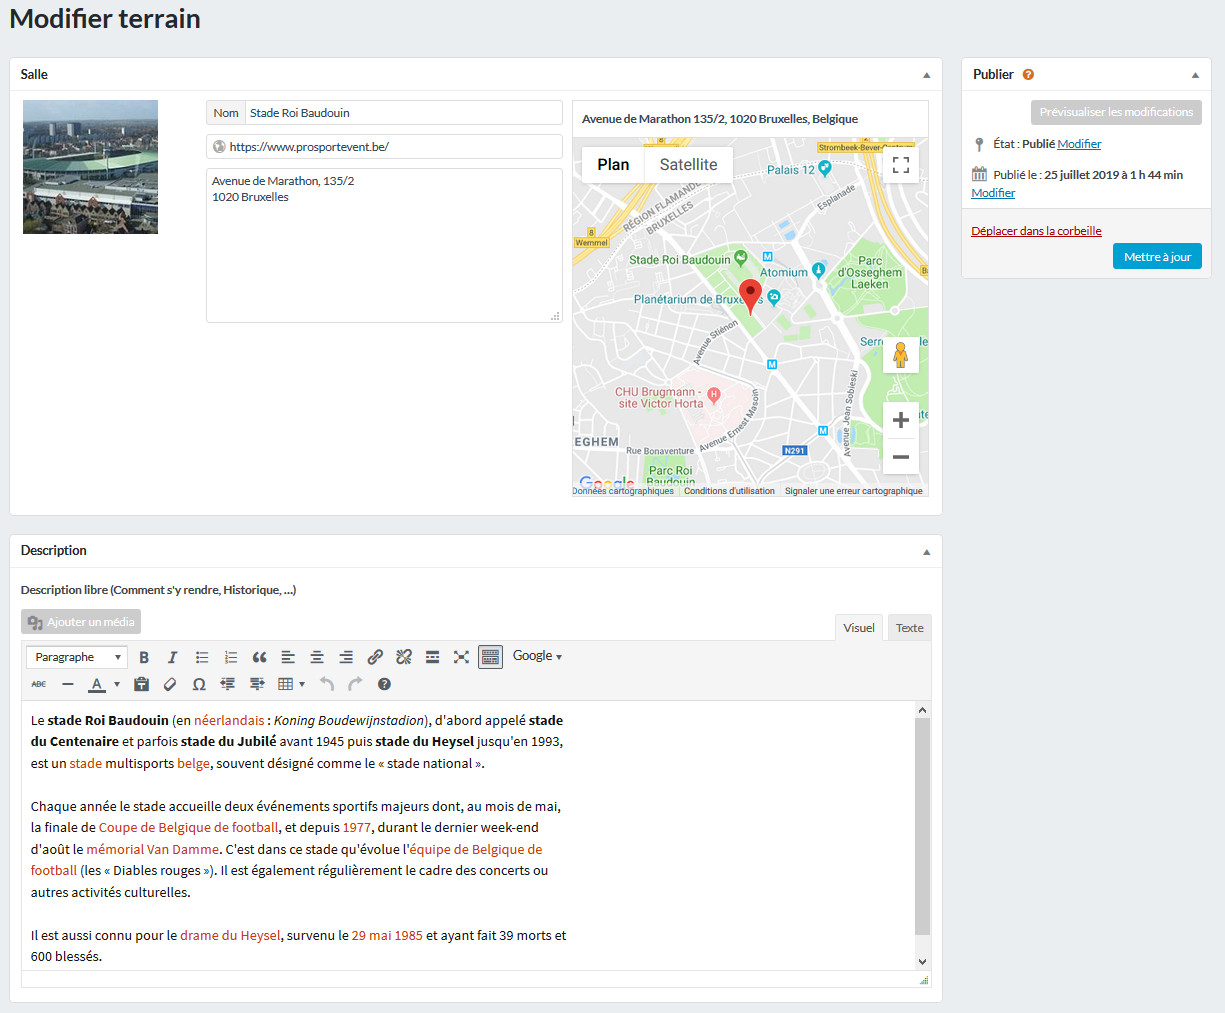
Task: Click the stadium thumbnail image
Action: point(90,167)
